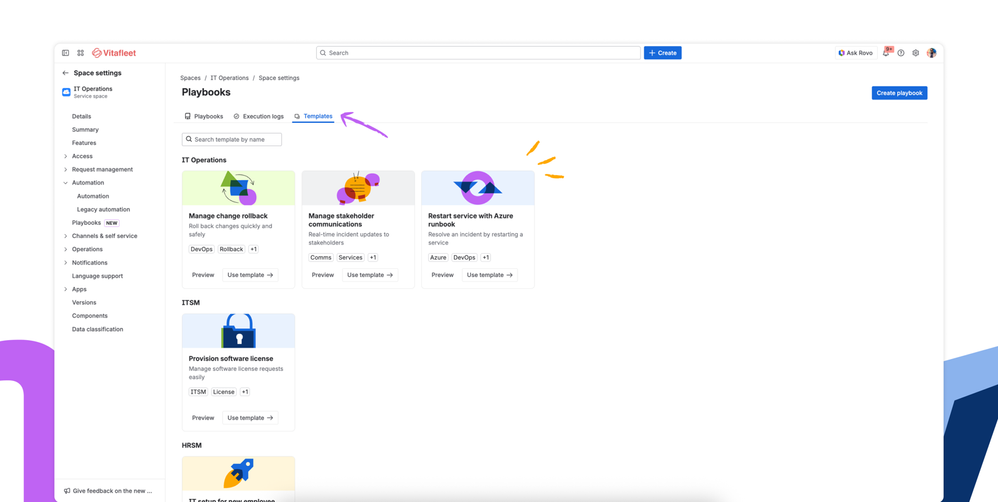The height and width of the screenshot is (502, 998).
Task: Preview the Manage change rollback template
Action: tap(203, 275)
